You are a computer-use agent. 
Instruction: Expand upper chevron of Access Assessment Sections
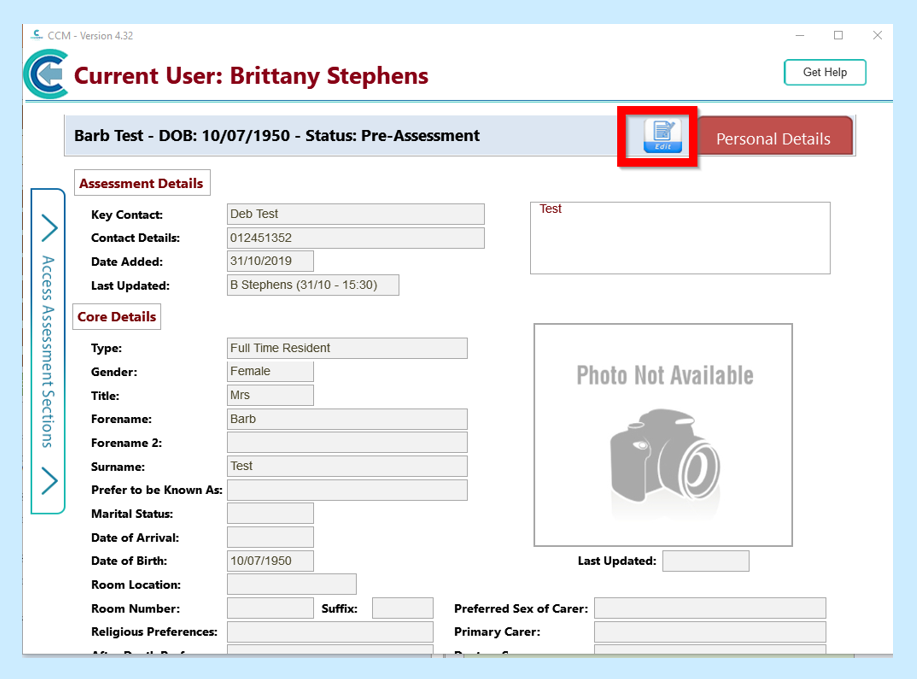tap(49, 228)
